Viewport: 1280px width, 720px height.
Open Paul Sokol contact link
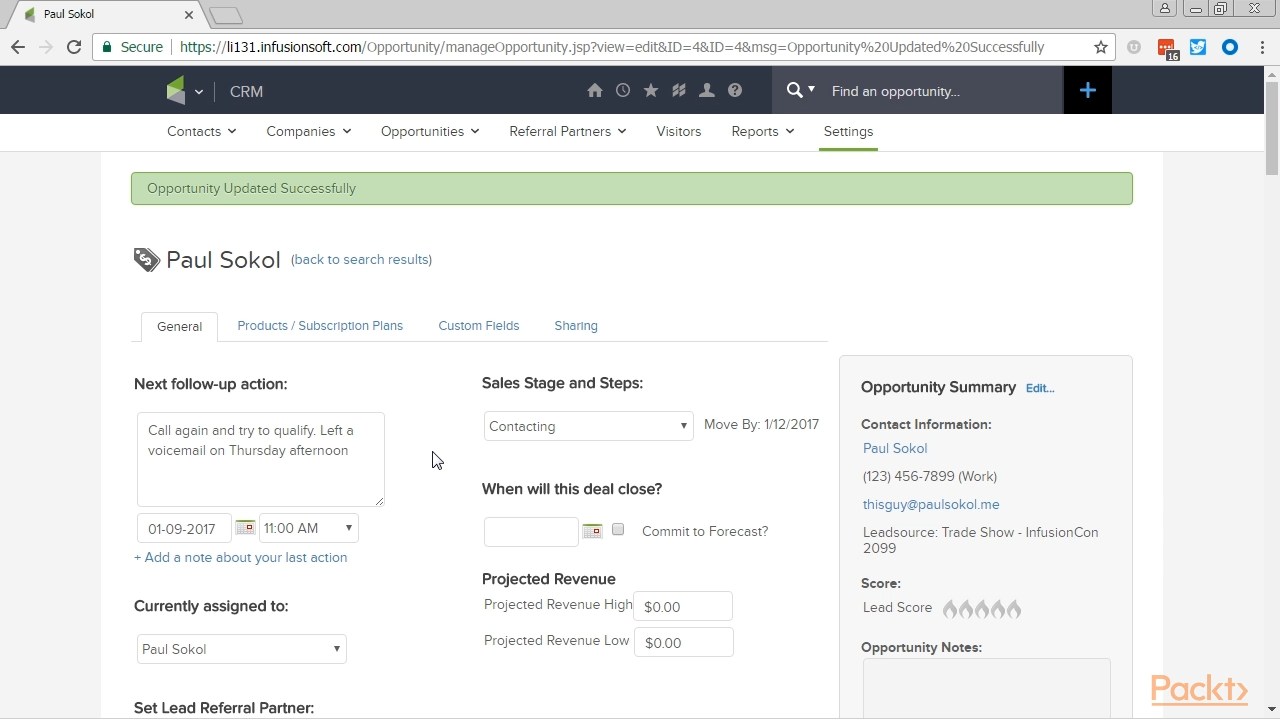895,448
